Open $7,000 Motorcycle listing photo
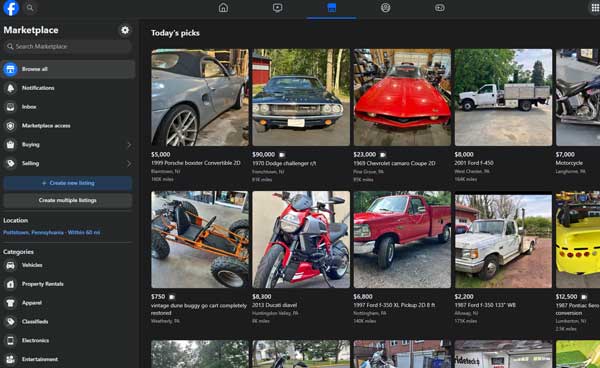600x368 pixels. [x=578, y=97]
